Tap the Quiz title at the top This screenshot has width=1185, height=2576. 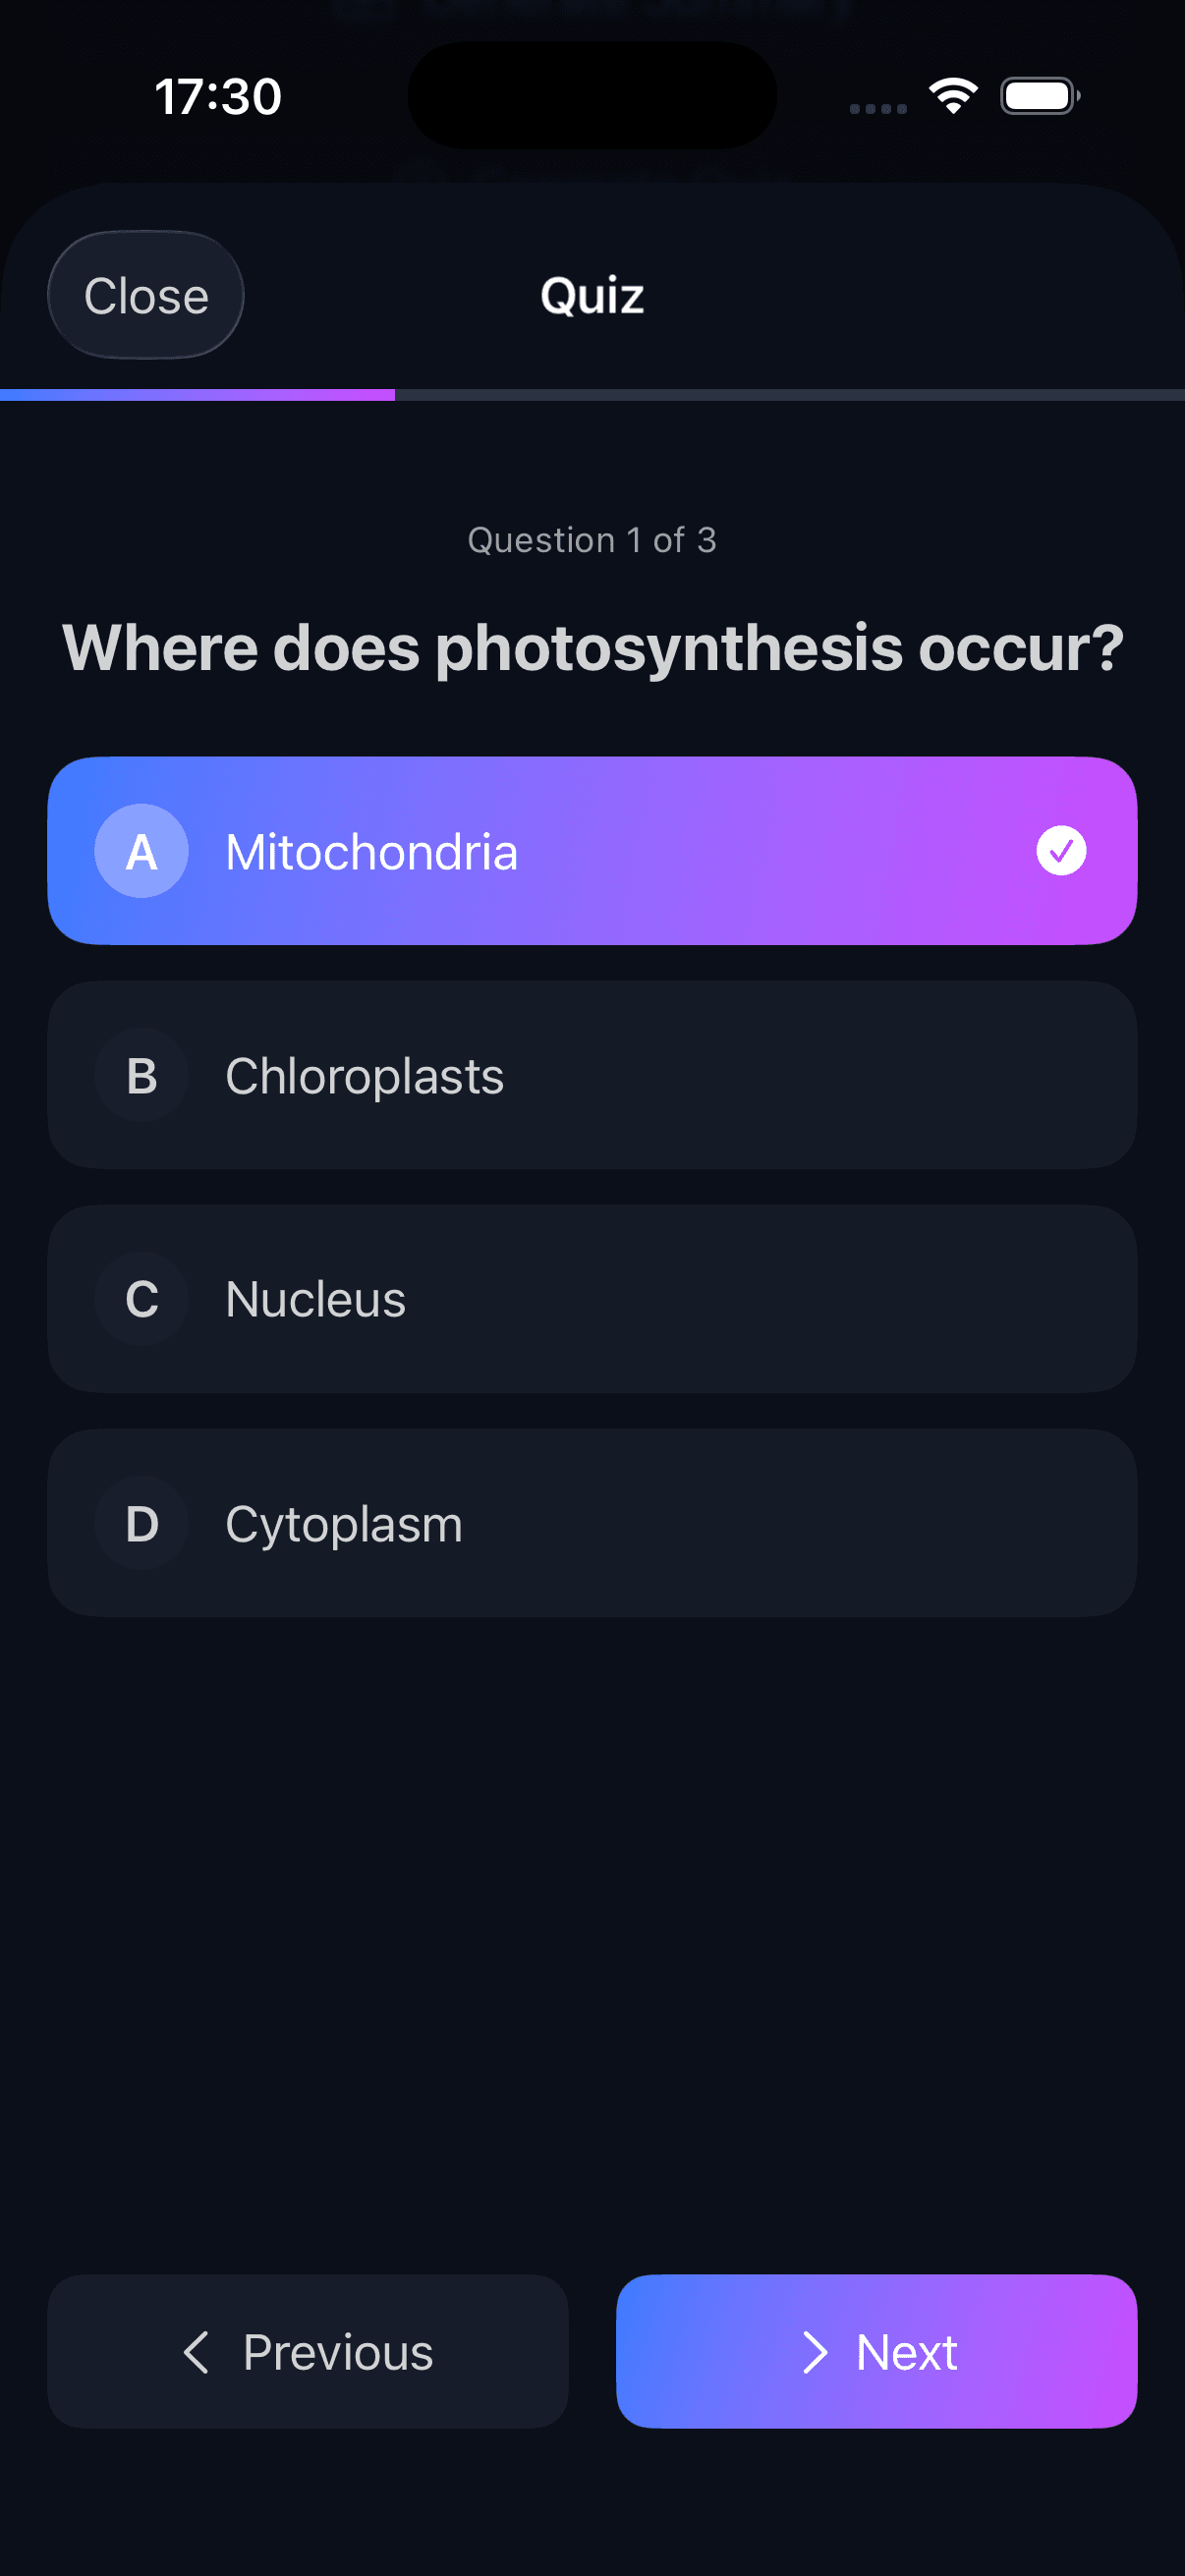point(591,295)
